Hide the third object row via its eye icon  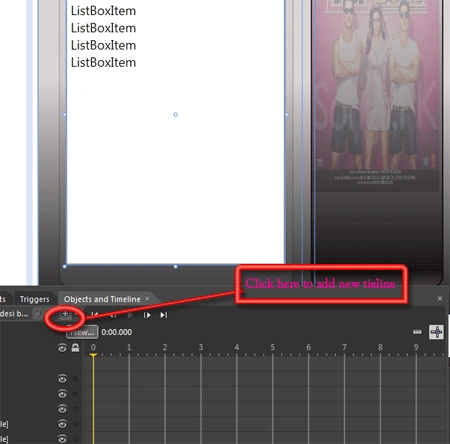(62, 409)
